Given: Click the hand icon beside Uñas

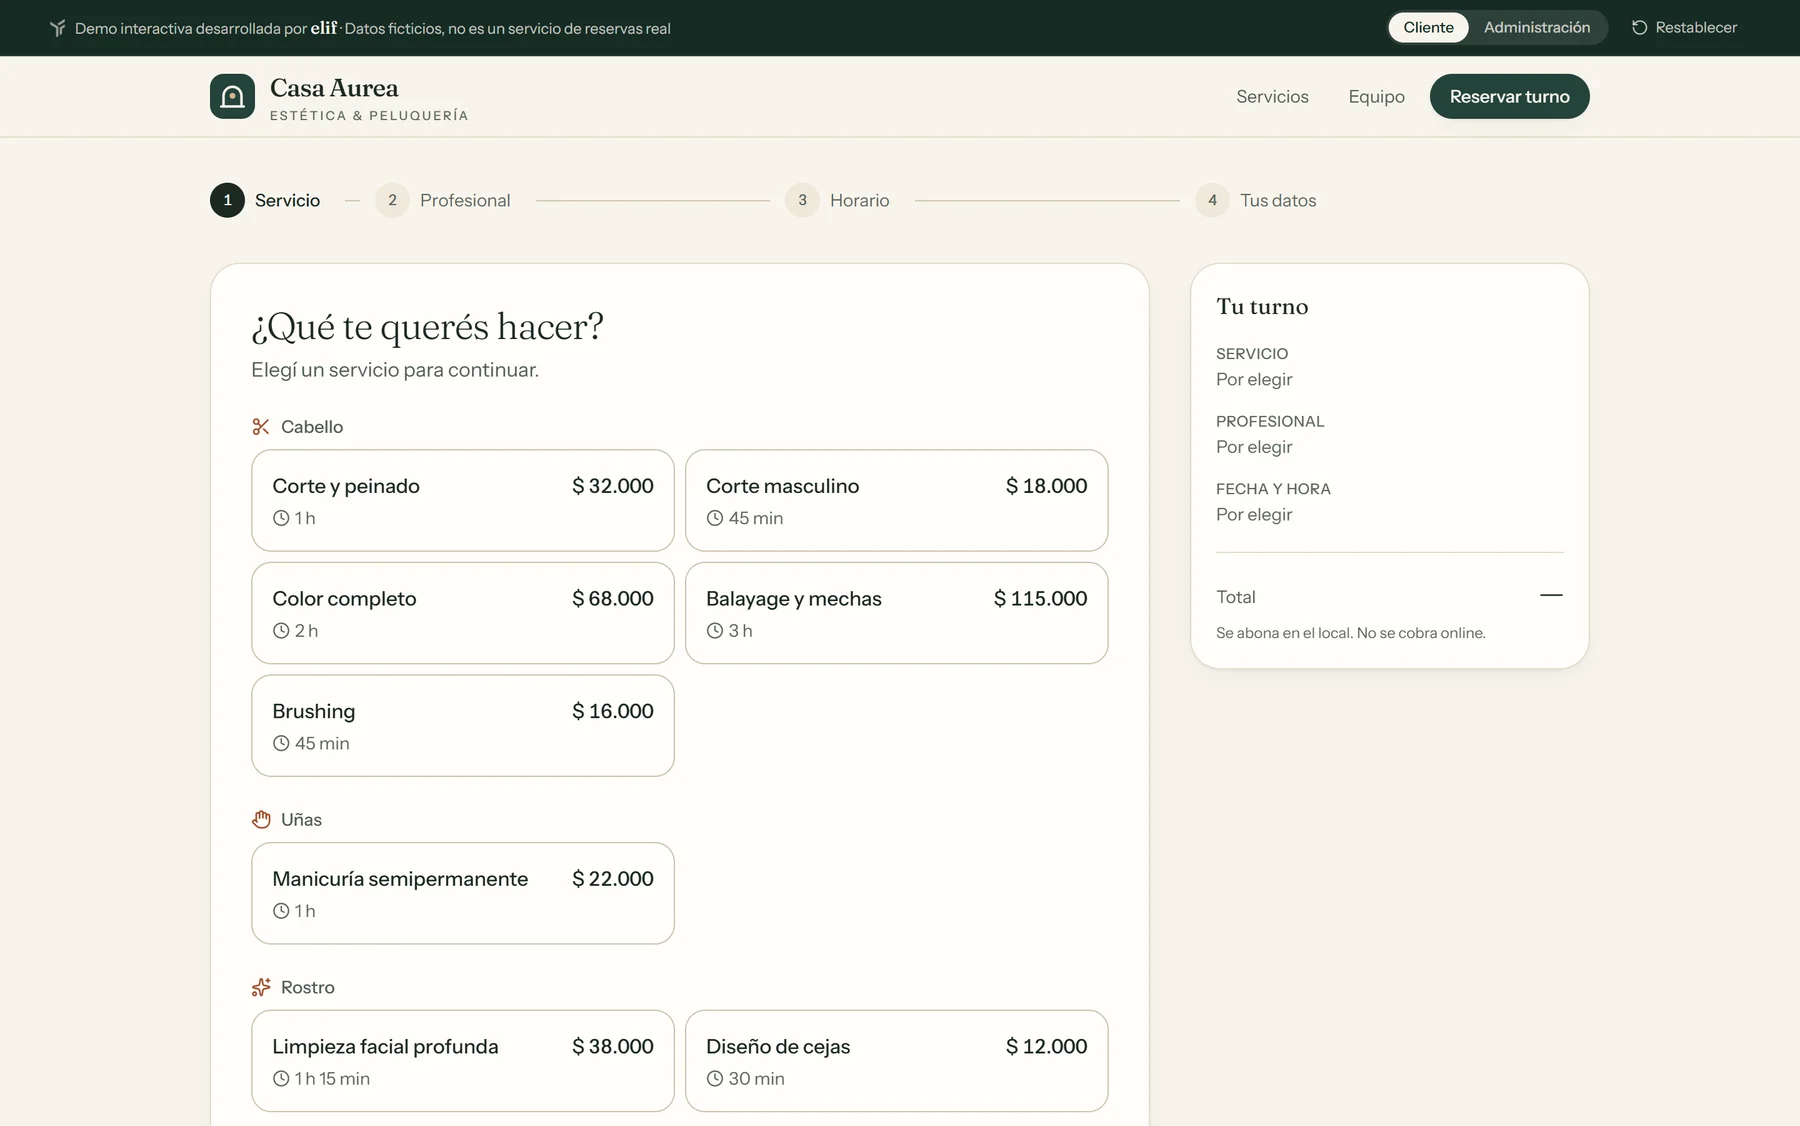Looking at the screenshot, I should (261, 820).
